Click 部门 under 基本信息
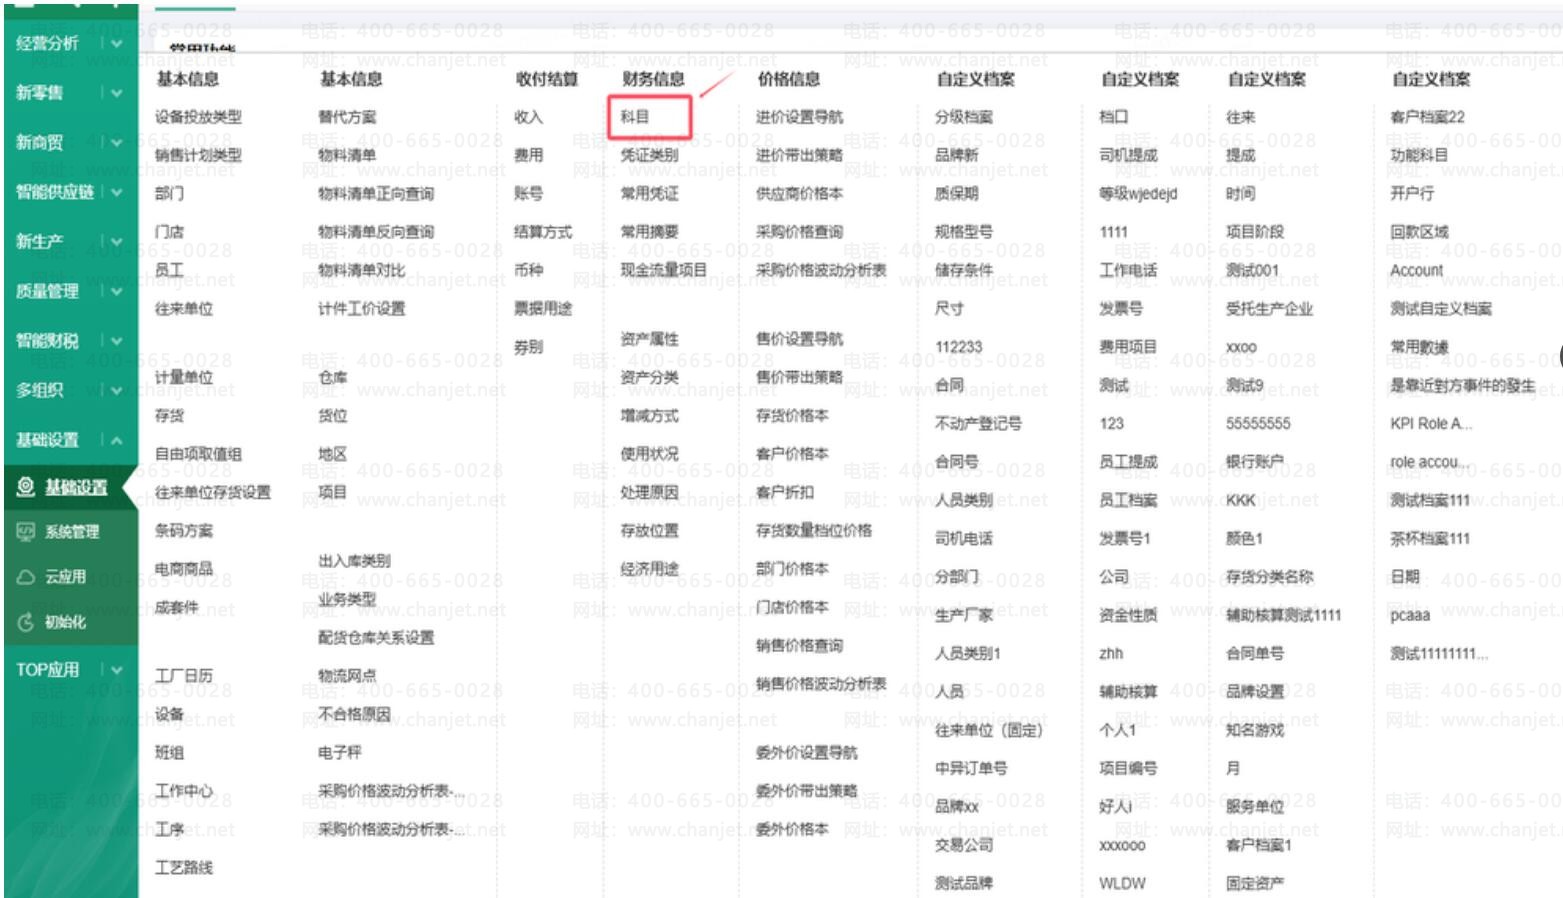The height and width of the screenshot is (898, 1563). [x=169, y=193]
